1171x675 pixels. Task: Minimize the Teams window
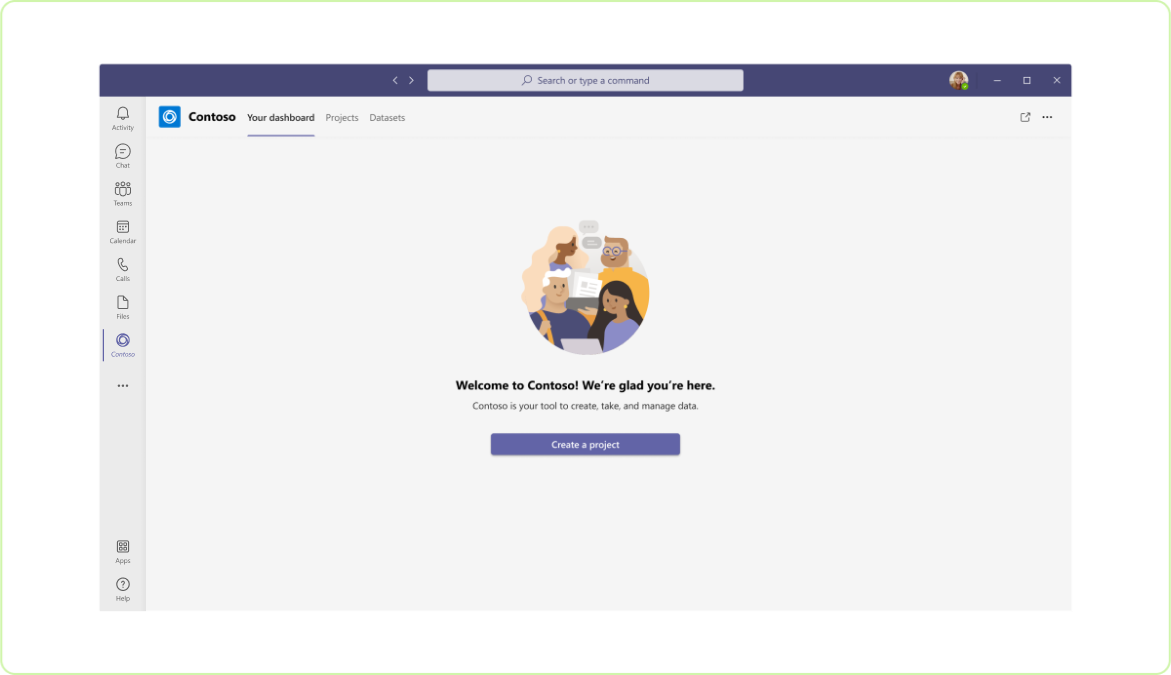tap(997, 81)
